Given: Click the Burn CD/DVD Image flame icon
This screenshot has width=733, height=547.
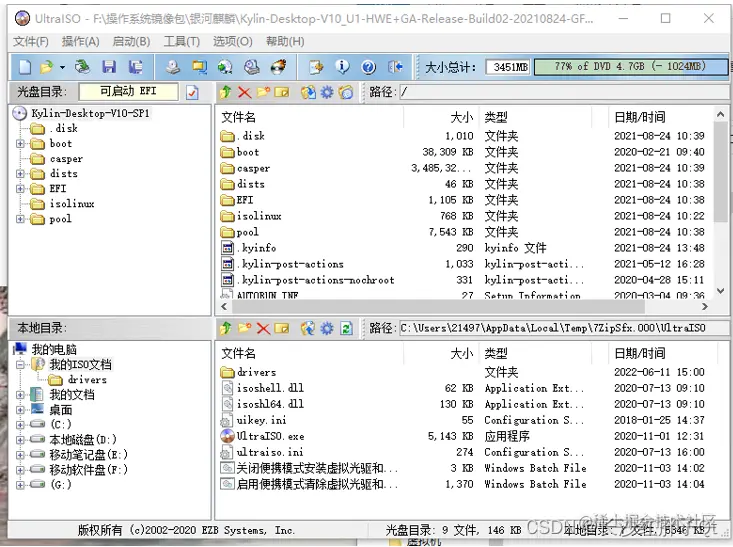Looking at the screenshot, I should pyautogui.click(x=279, y=67).
